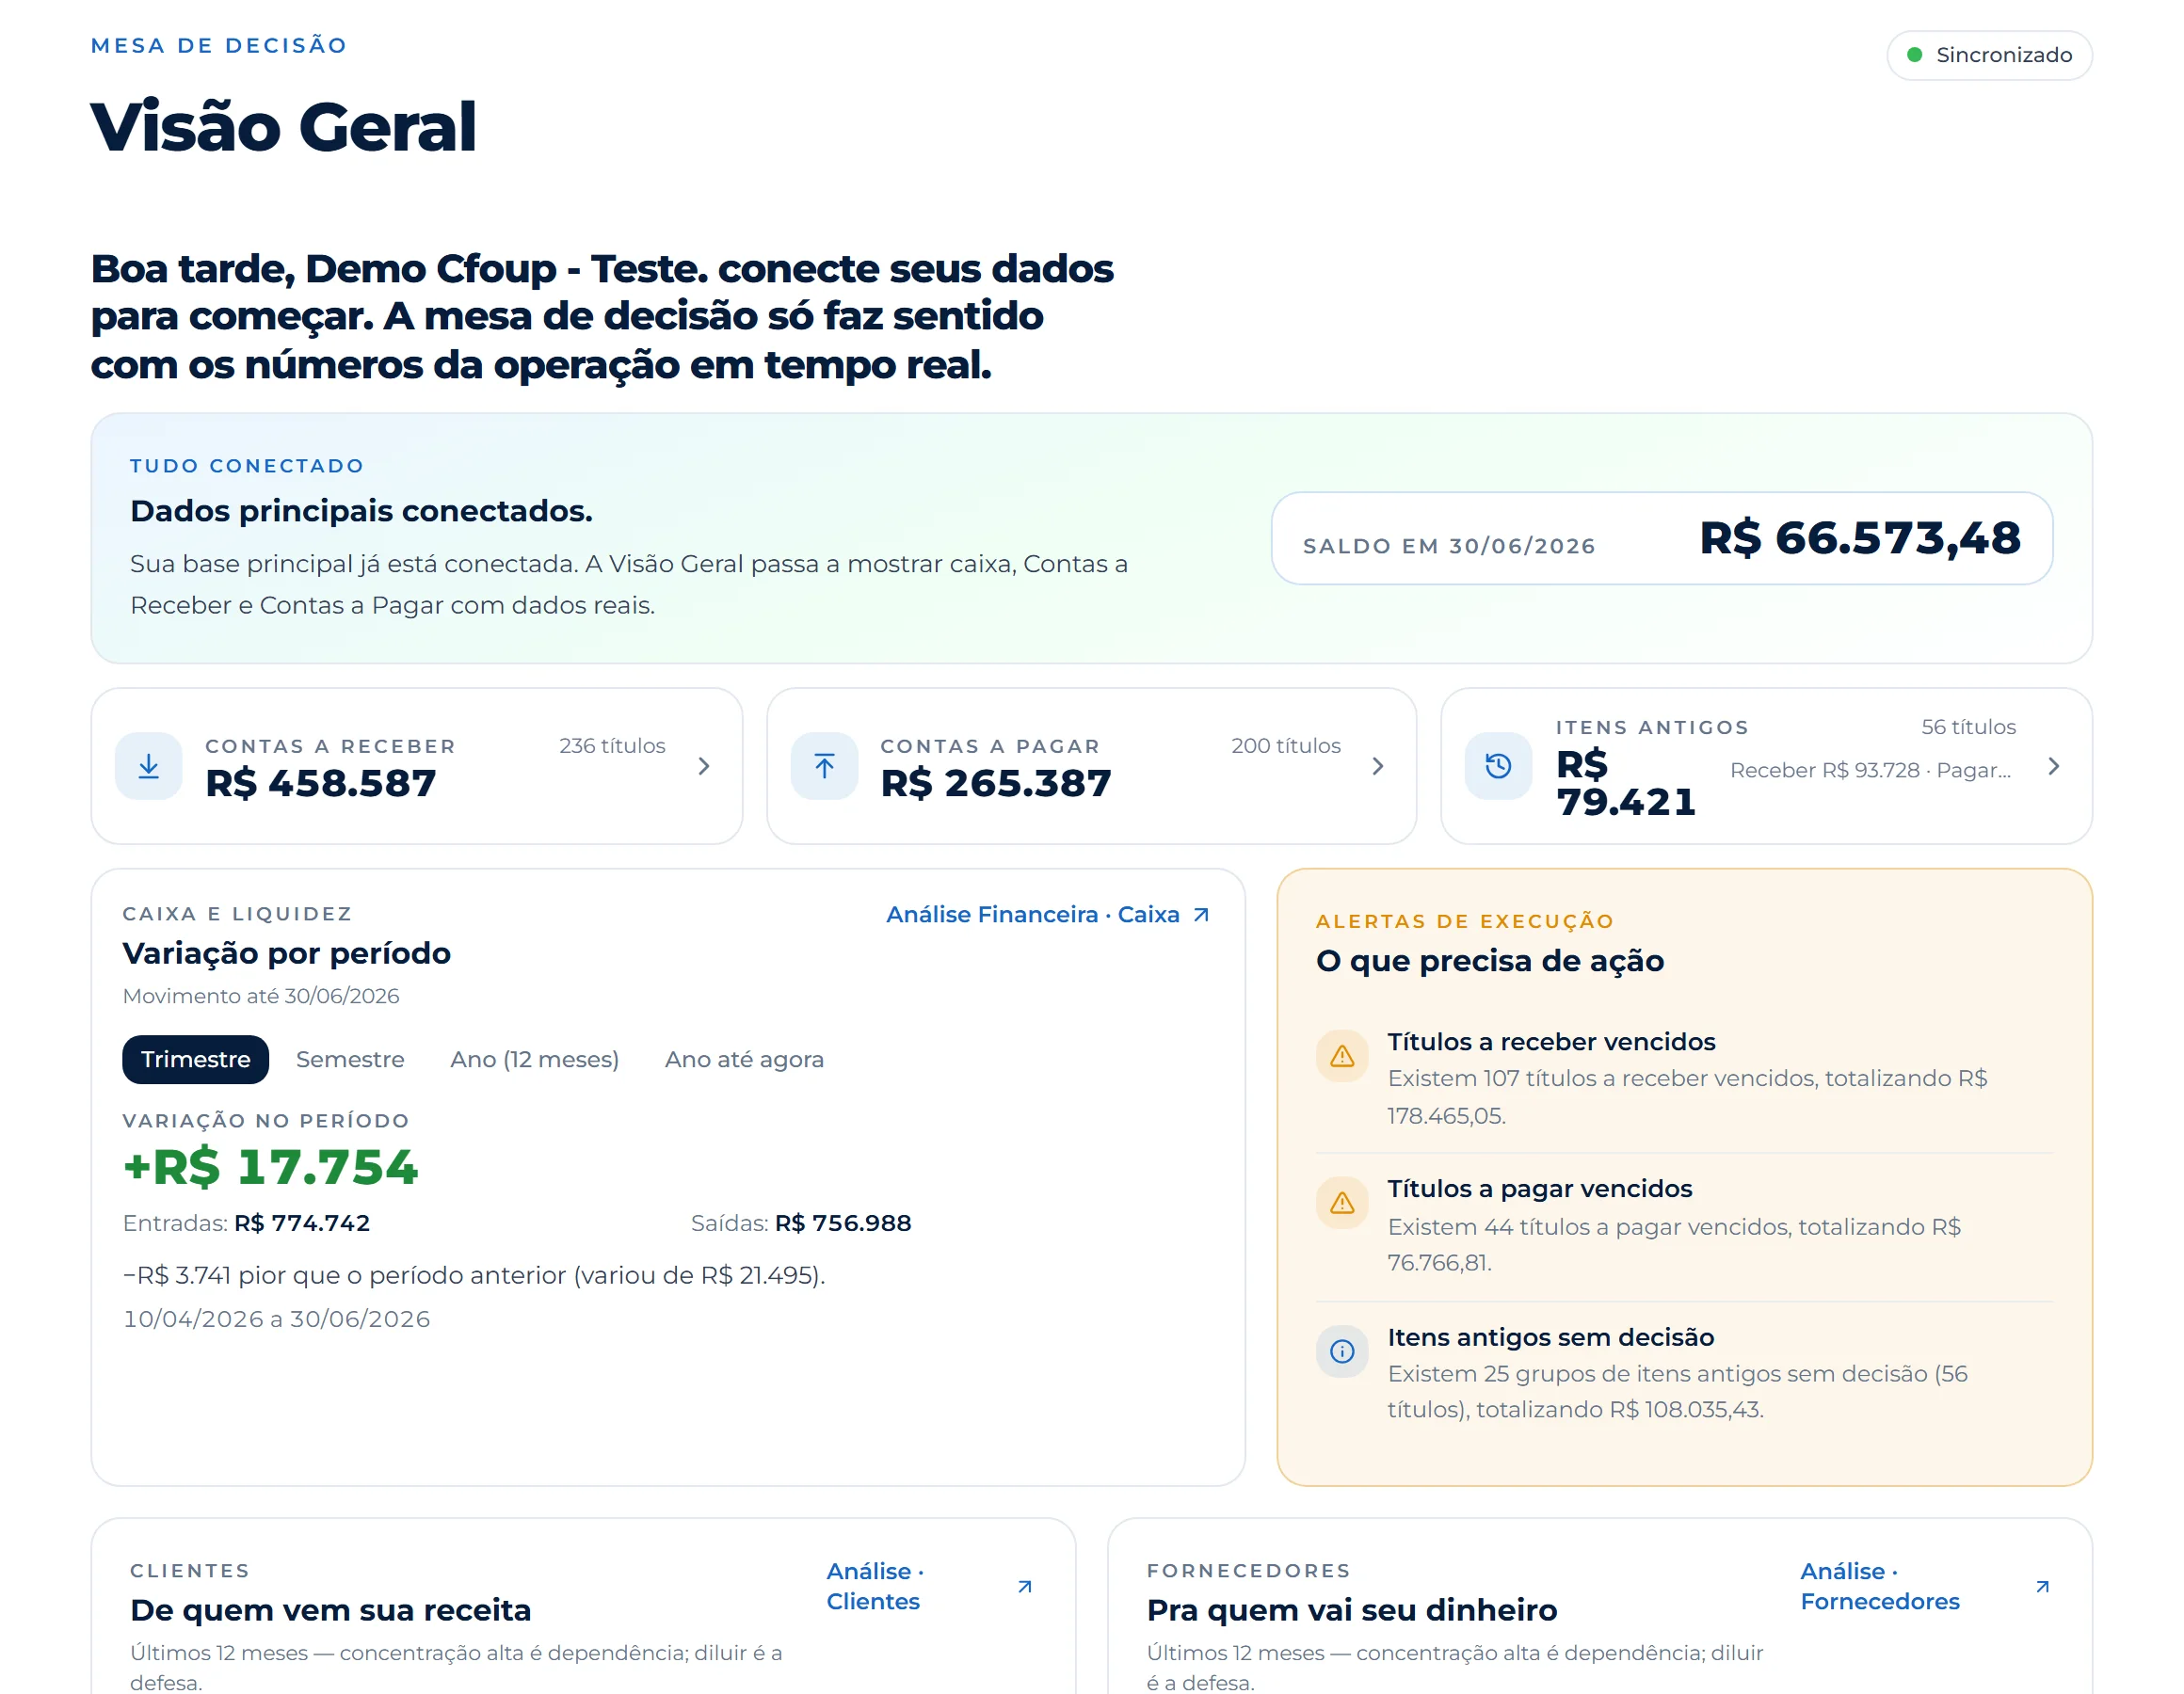Click the info icon beside Itens antigos sem decisão
Viewport: 2184px width, 1694px height.
(1342, 1351)
